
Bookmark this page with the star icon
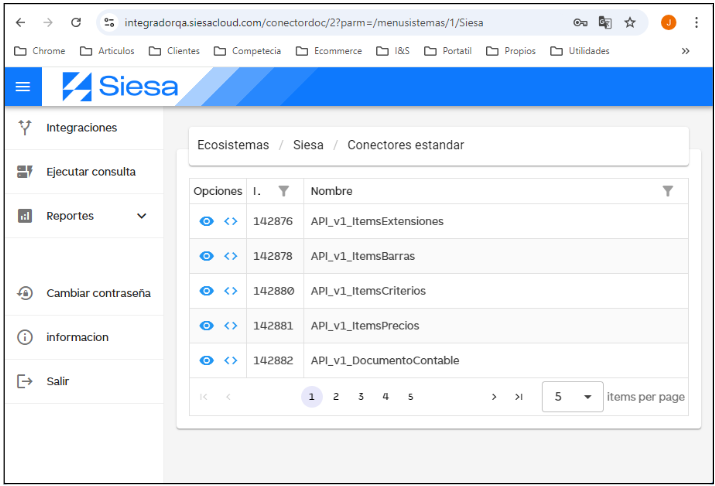pyautogui.click(x=630, y=22)
